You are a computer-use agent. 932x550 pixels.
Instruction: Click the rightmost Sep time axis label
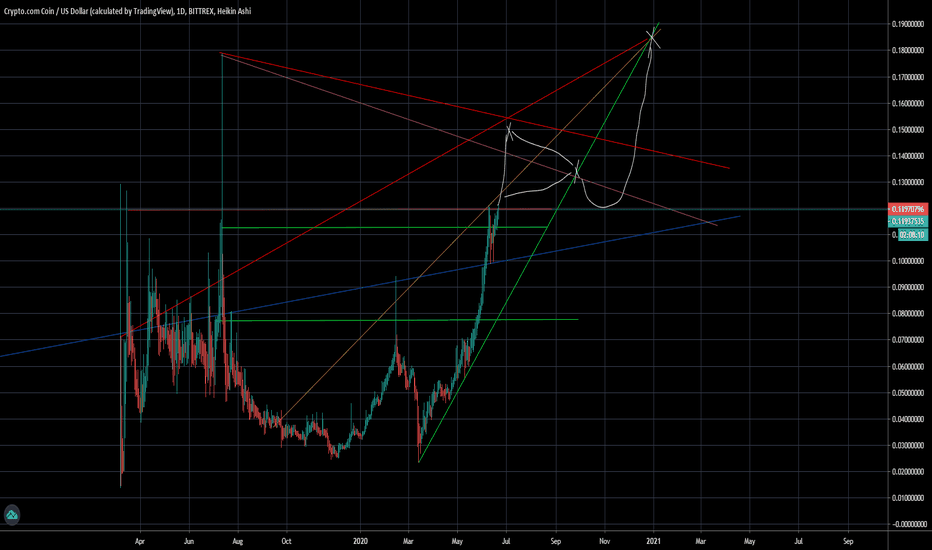tap(848, 542)
